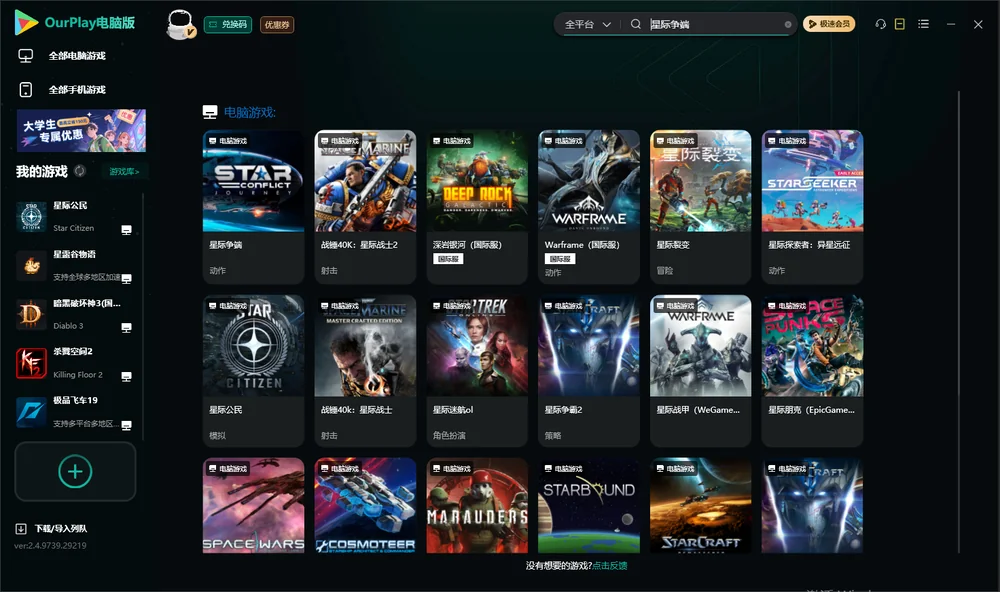
Task: Open 星际战甲 (WeGame) card
Action: click(700, 371)
